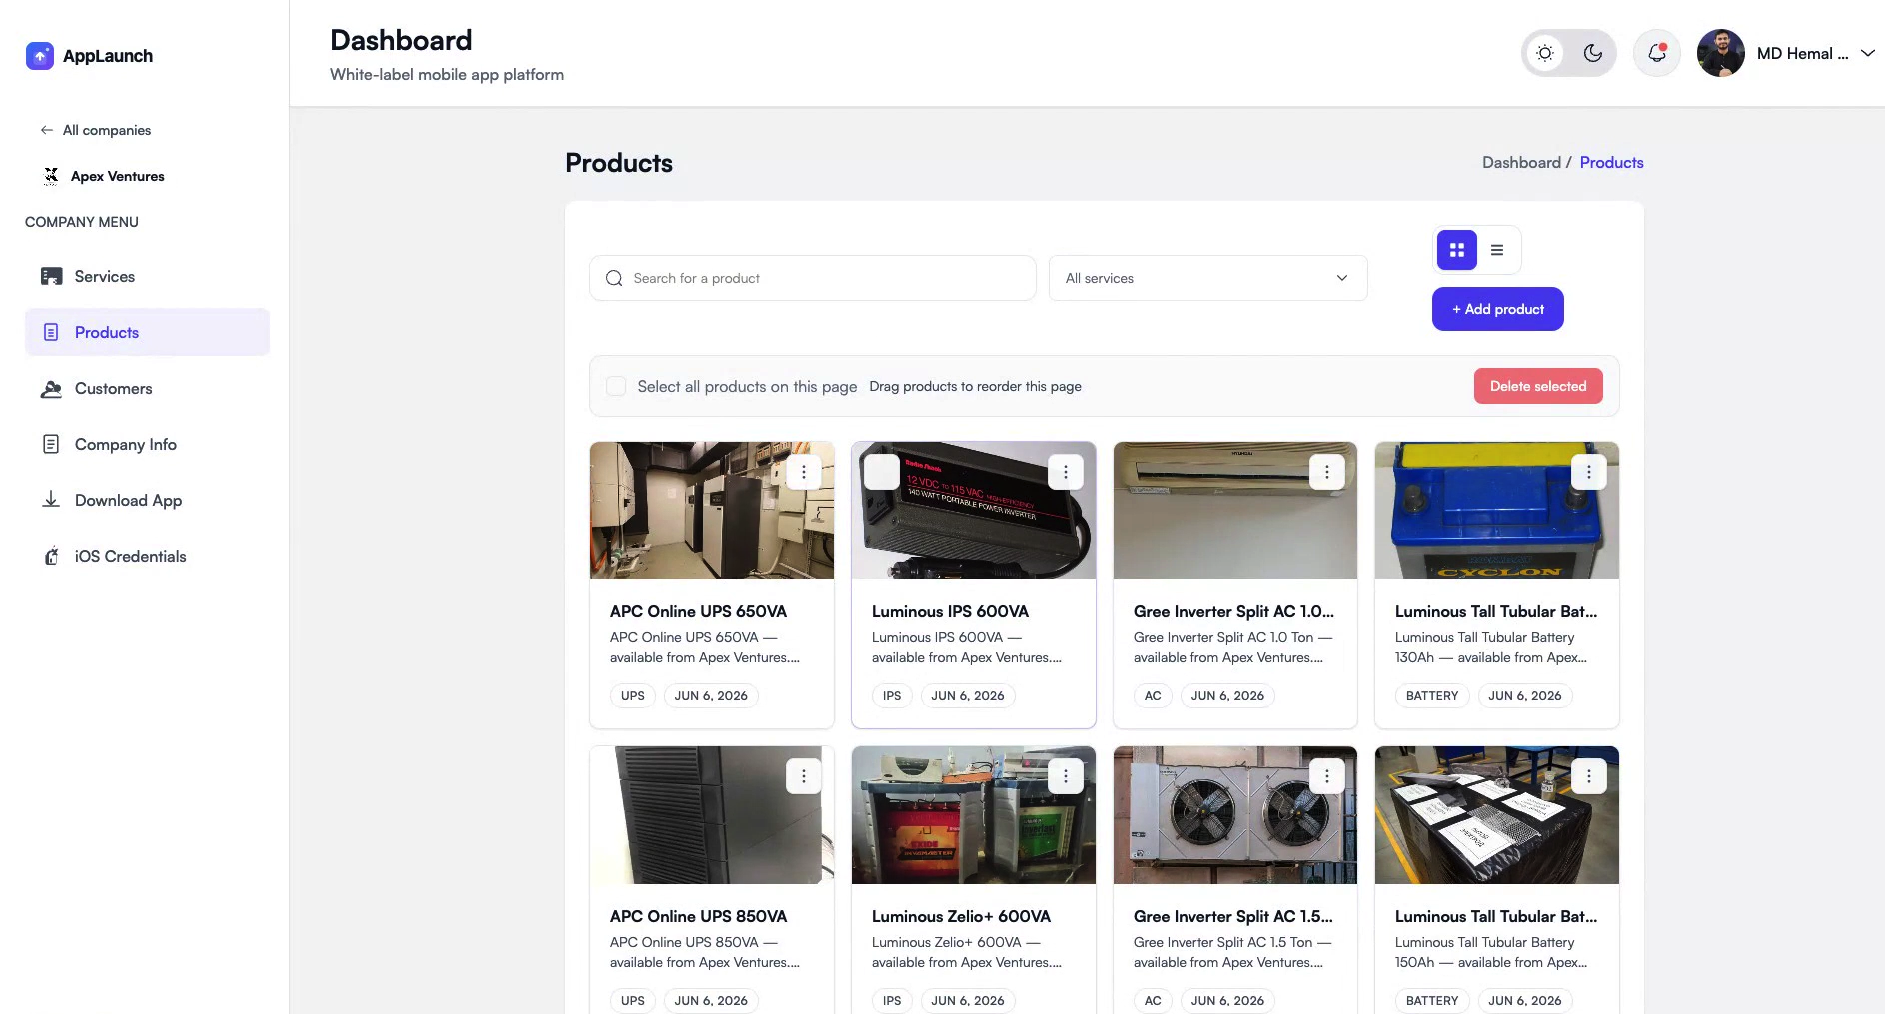1885x1014 pixels.
Task: Select the Apex Ventures company
Action: (105, 176)
